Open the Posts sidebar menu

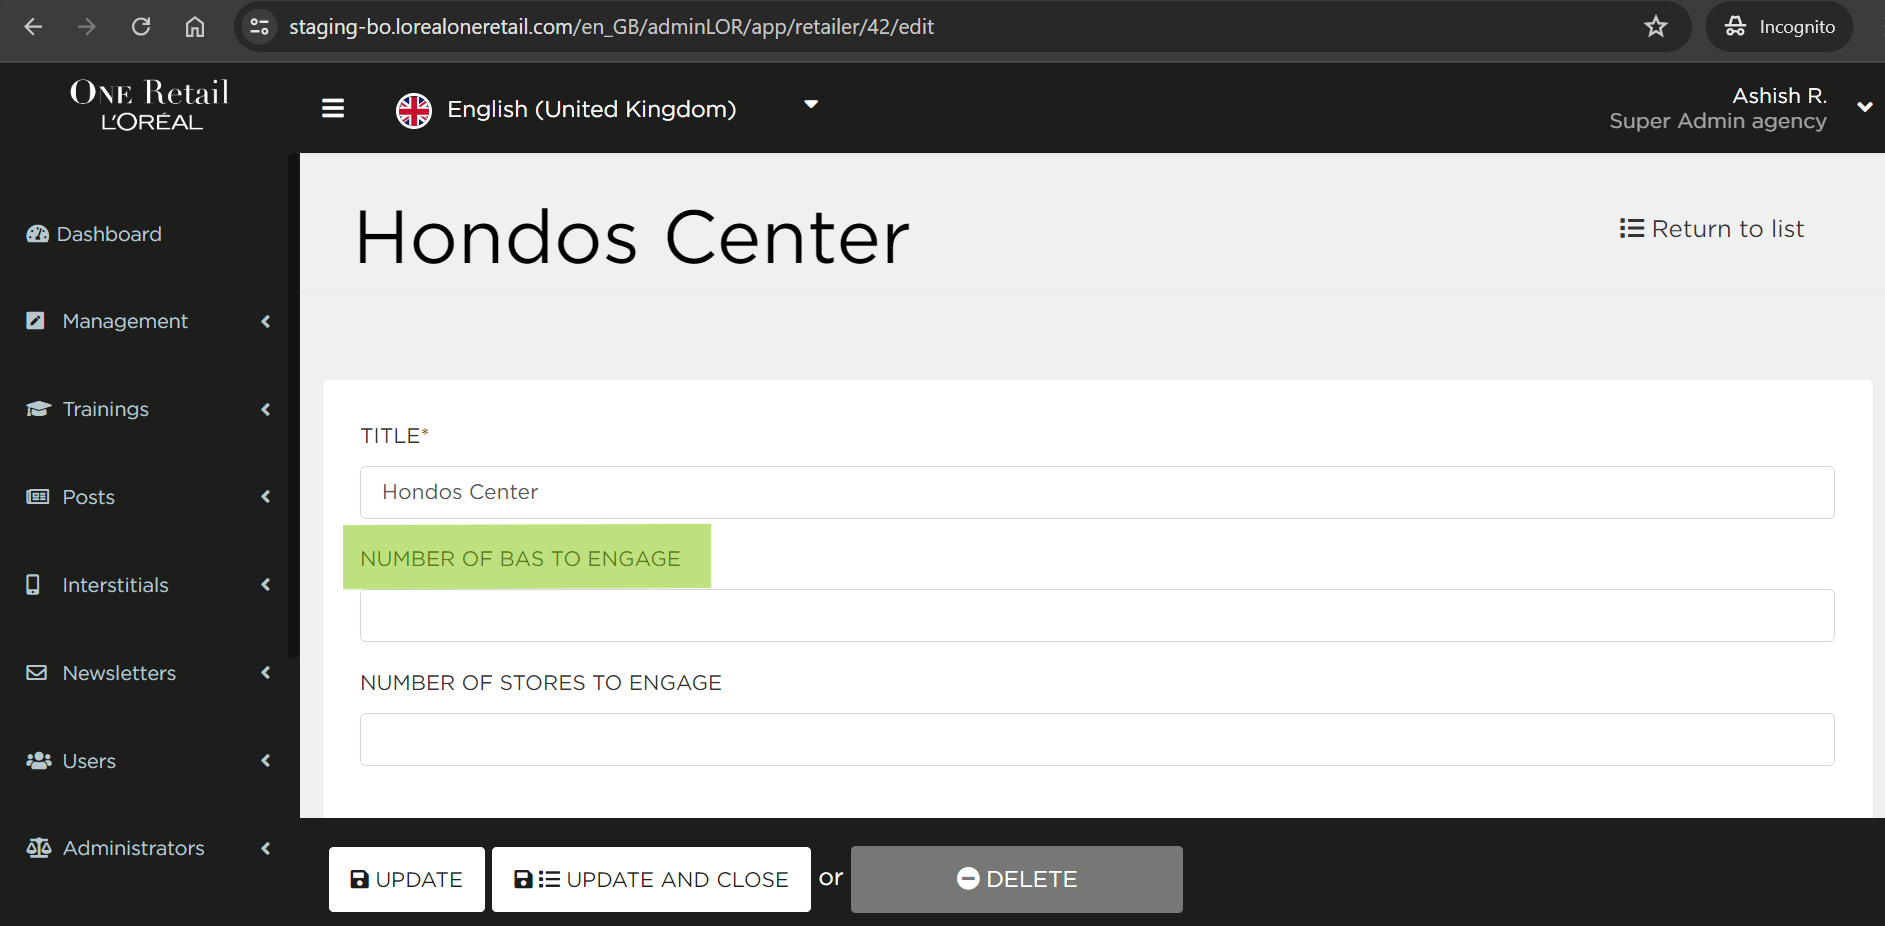point(89,497)
